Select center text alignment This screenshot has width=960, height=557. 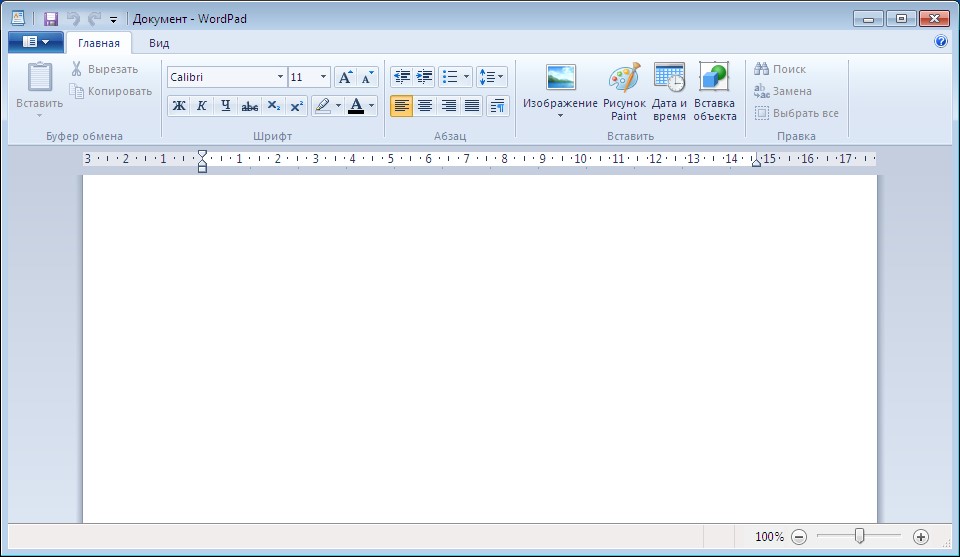pos(424,106)
